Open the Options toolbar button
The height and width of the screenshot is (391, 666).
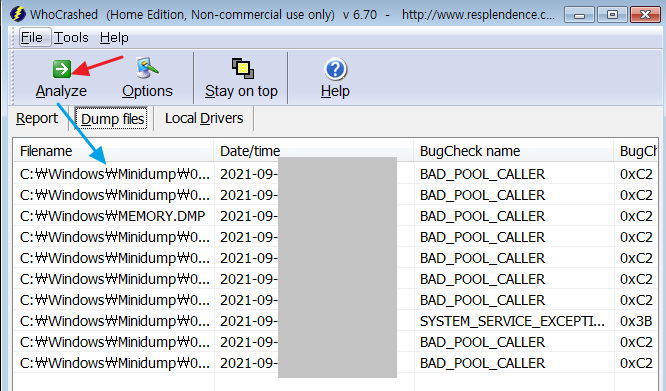[147, 79]
